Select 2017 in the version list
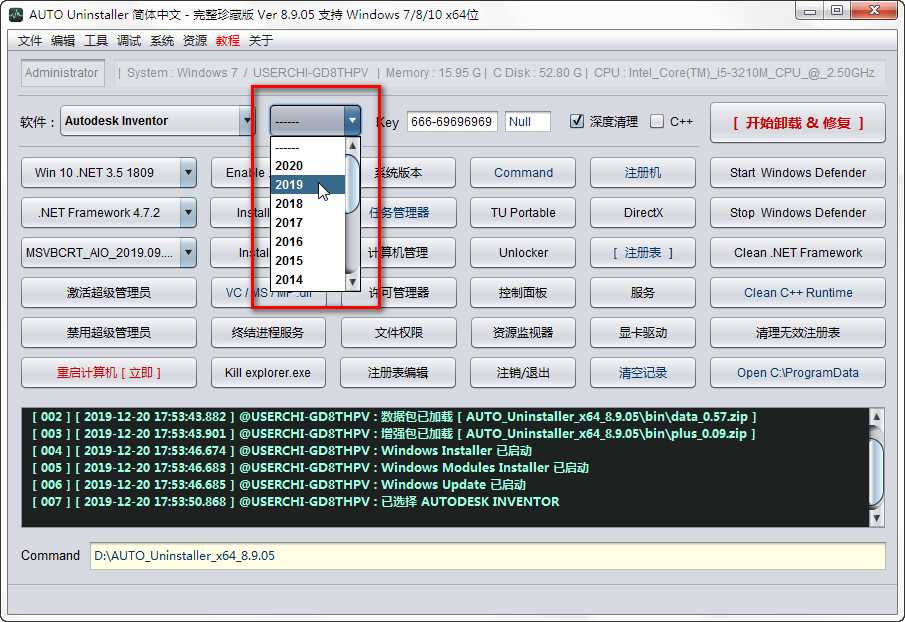This screenshot has width=905, height=622. point(308,223)
